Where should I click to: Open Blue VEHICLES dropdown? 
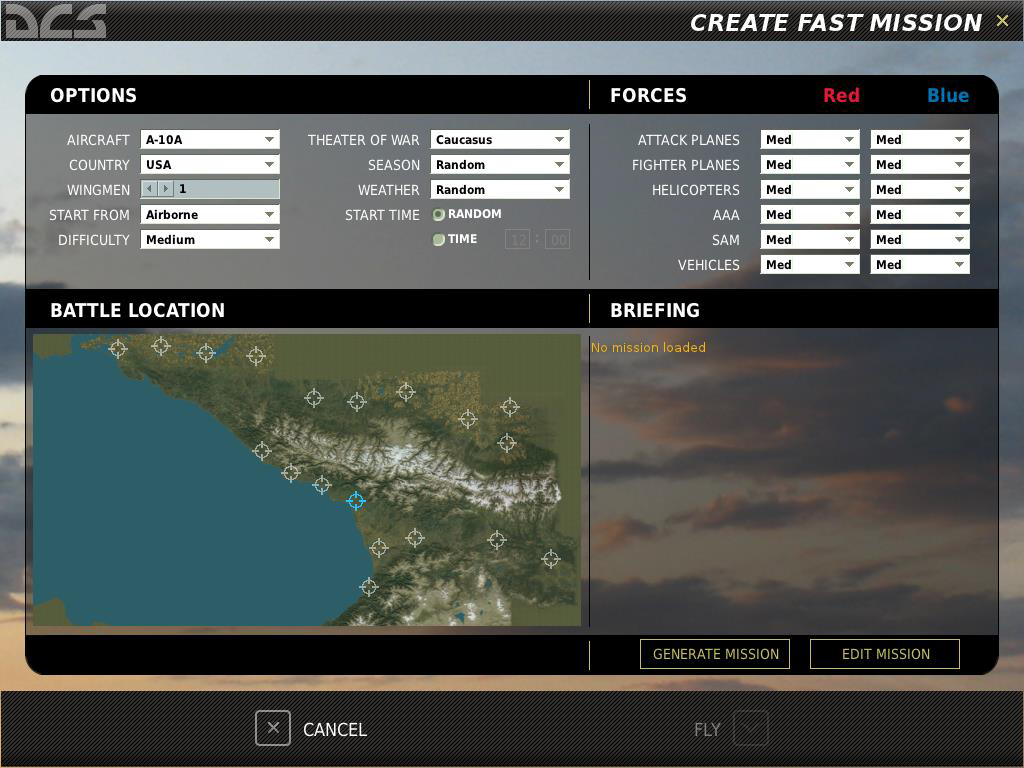click(x=920, y=264)
